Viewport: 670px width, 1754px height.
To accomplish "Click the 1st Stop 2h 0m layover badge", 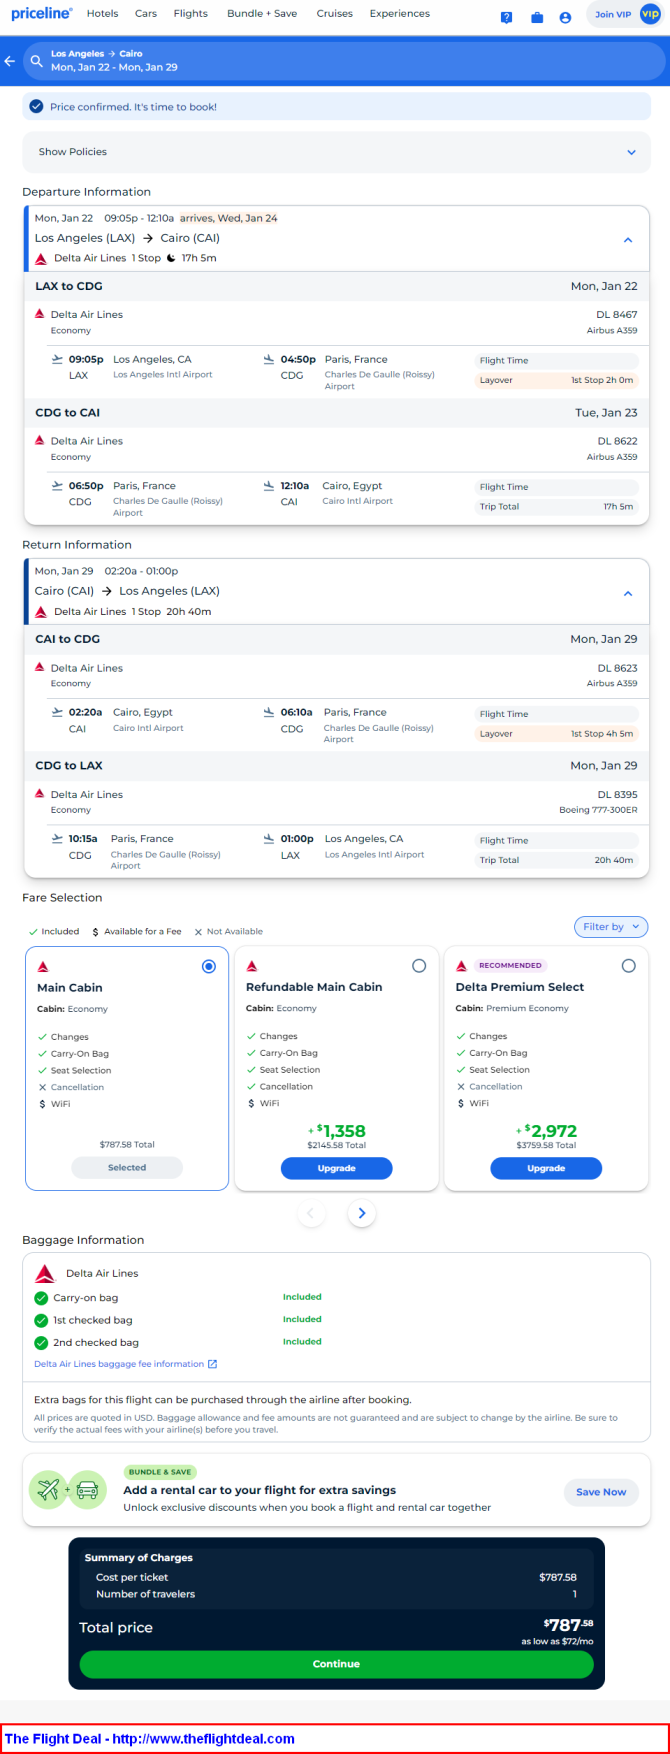I will [x=556, y=380].
